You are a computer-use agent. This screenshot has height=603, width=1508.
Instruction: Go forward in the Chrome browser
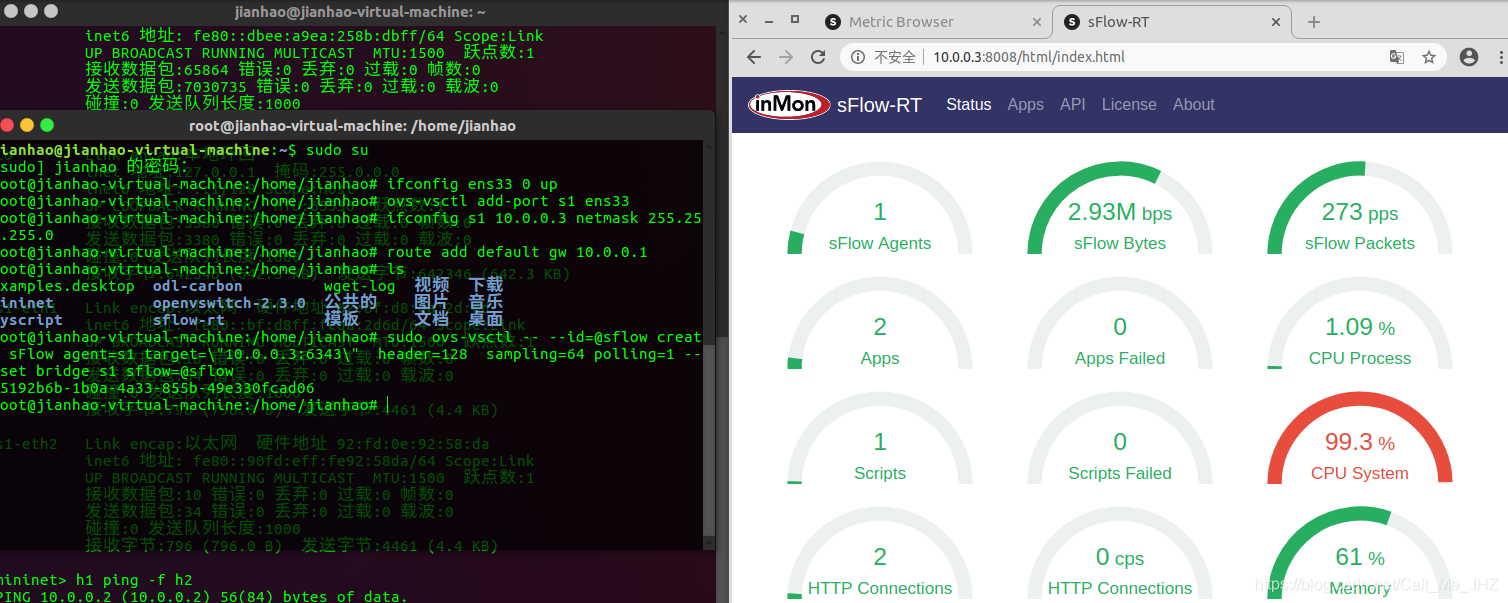click(x=786, y=57)
